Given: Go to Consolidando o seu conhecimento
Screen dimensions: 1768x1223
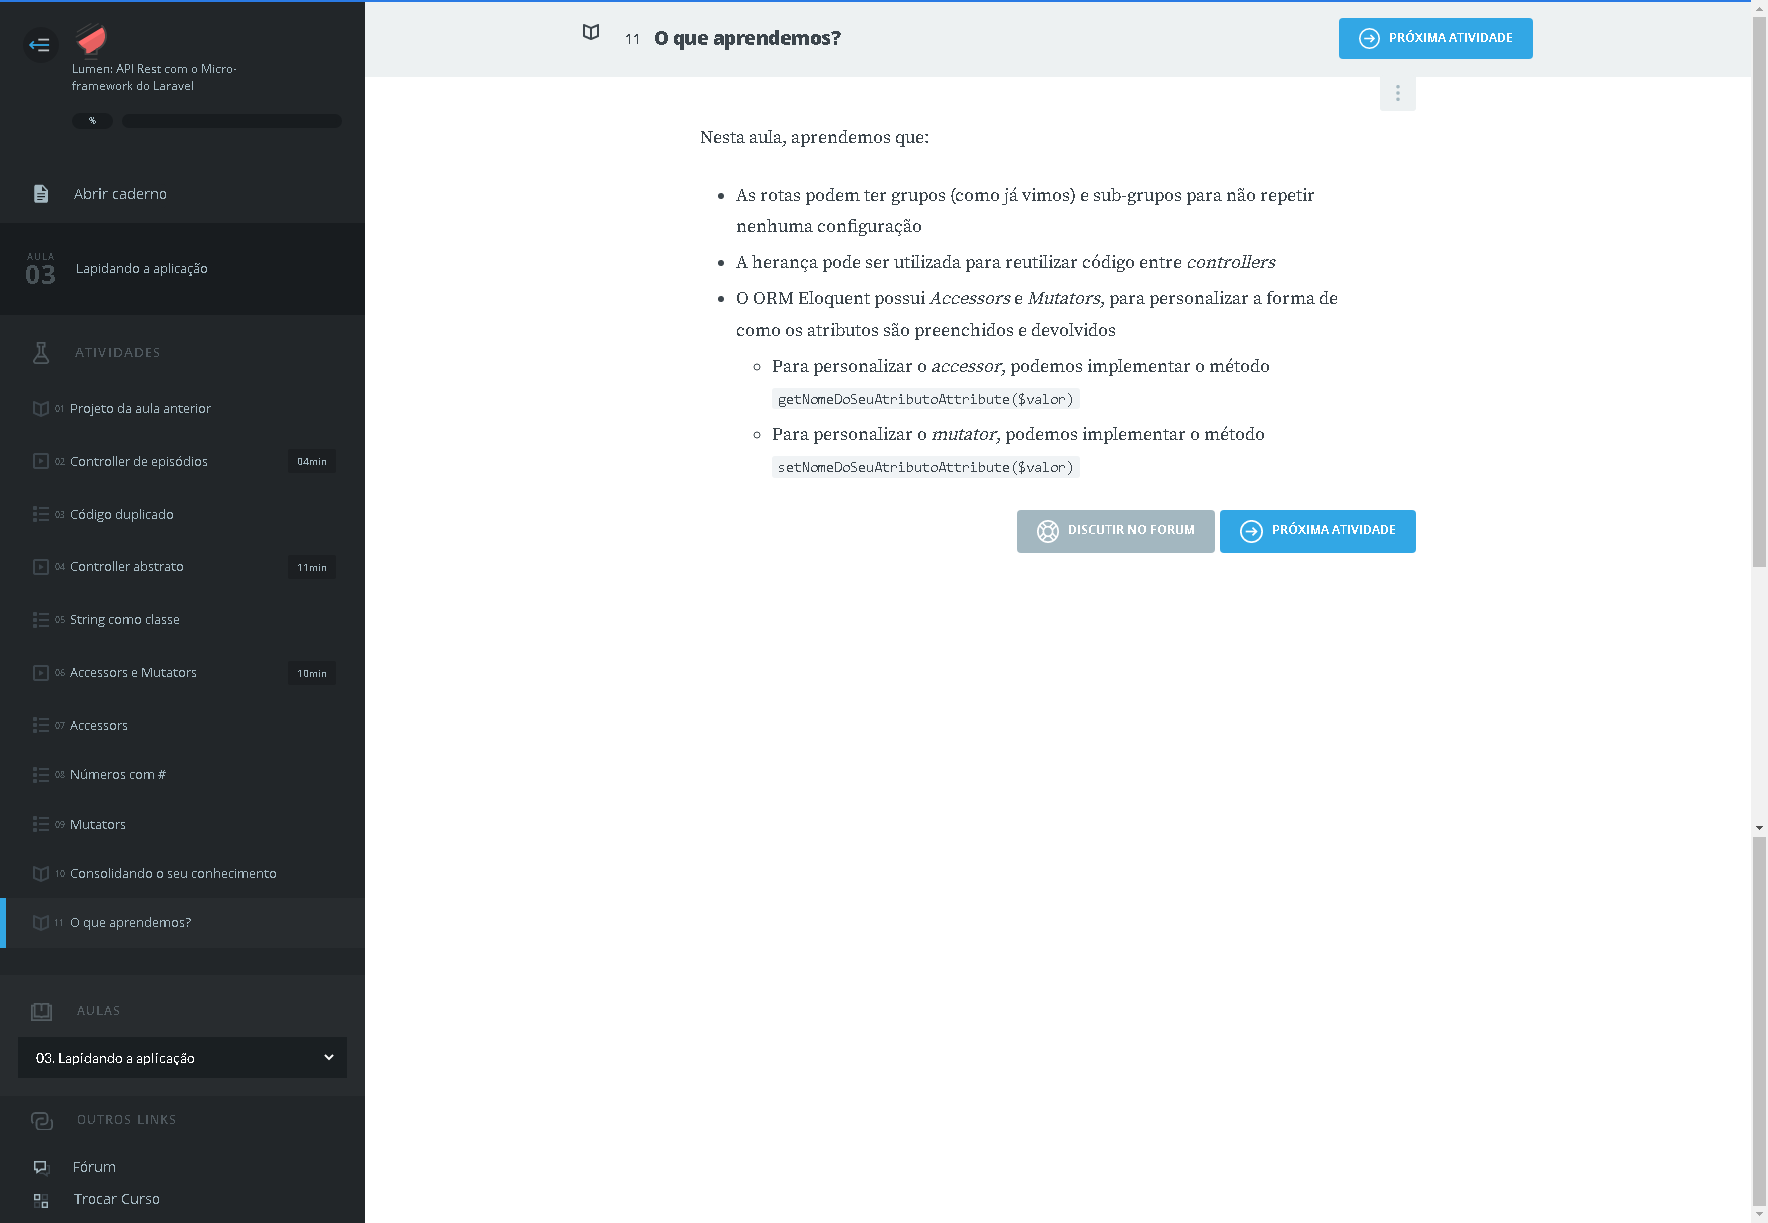Looking at the screenshot, I should [173, 874].
